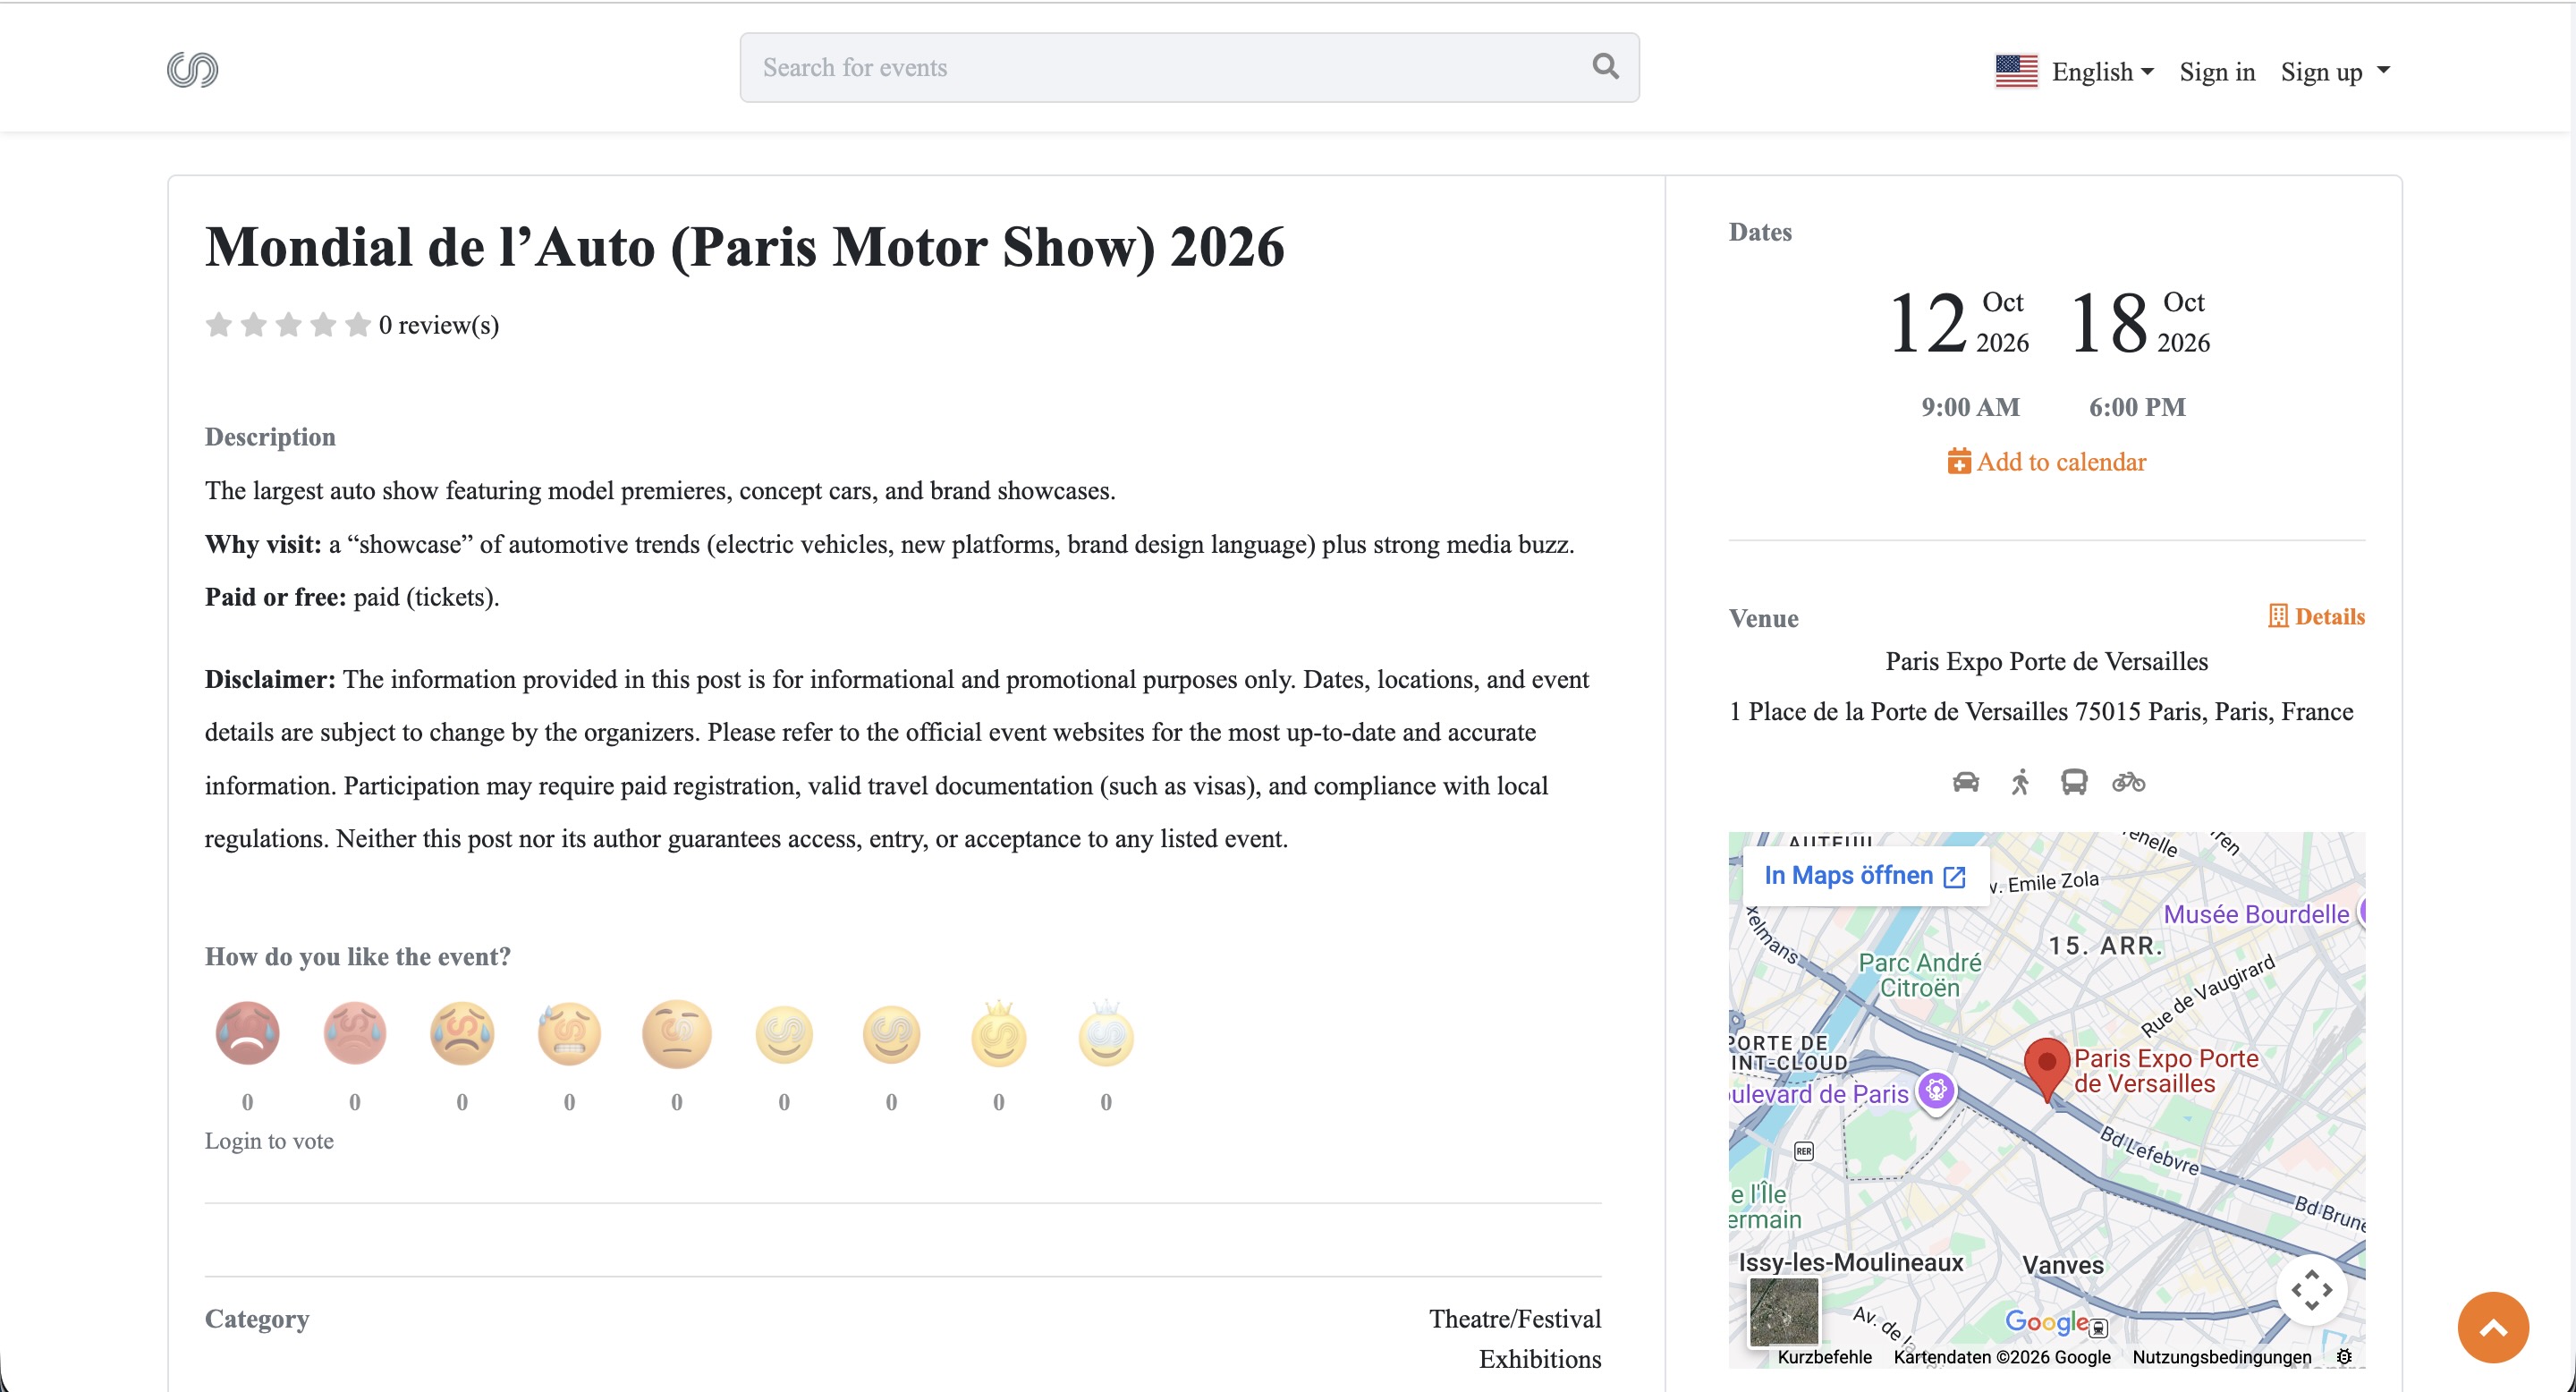Click the Mondial de l'Auto 2026 title
This screenshot has height=1392, width=2576.
click(x=744, y=247)
